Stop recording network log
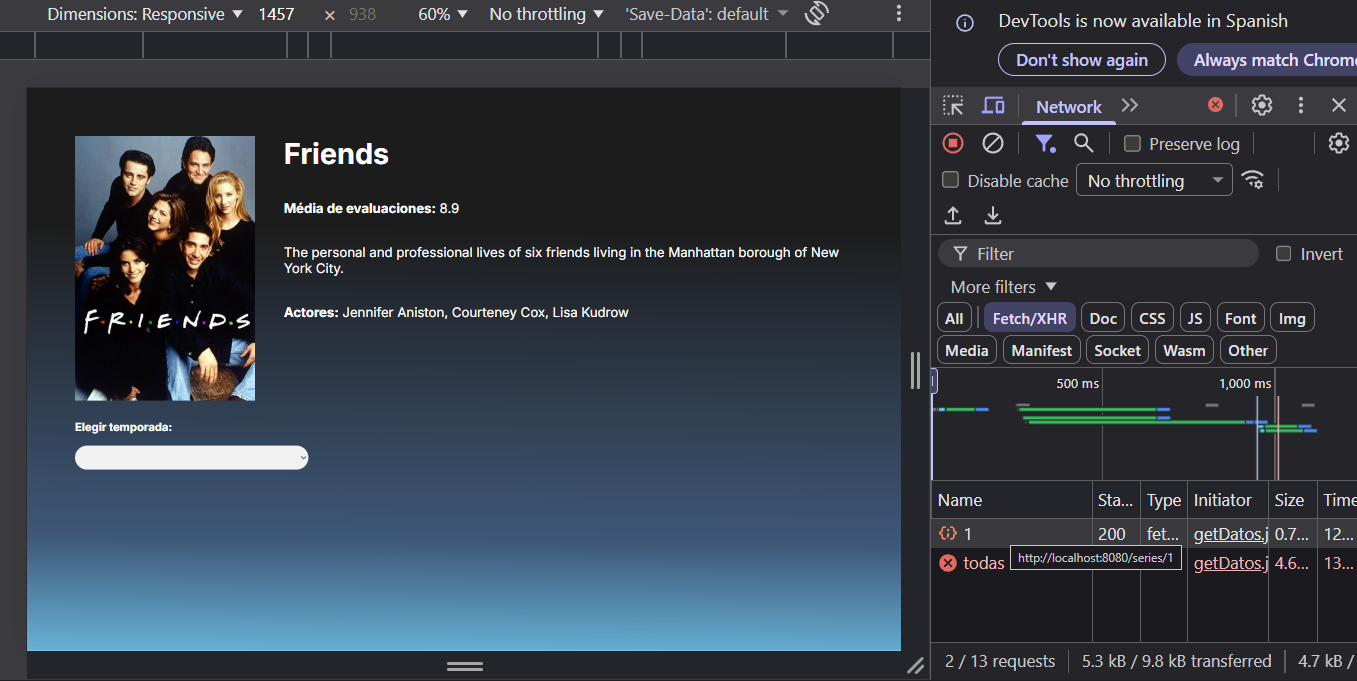This screenshot has width=1357, height=681. coord(953,143)
